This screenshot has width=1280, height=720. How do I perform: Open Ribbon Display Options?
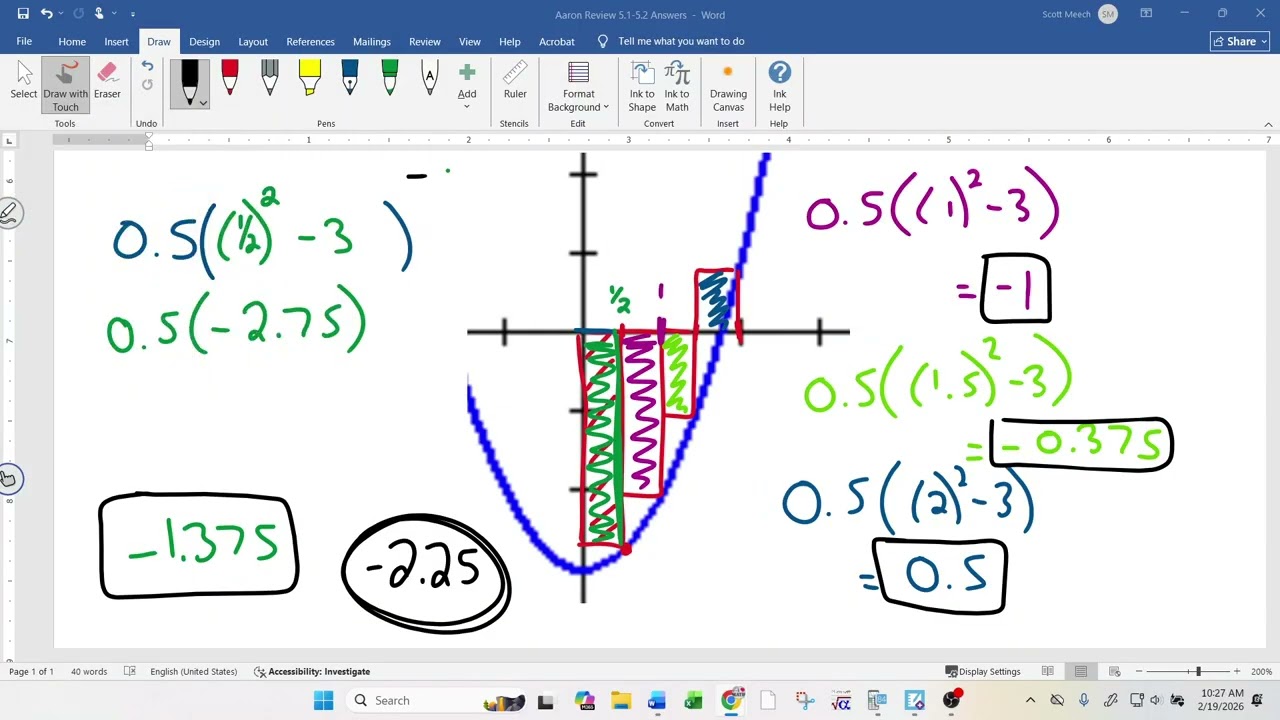pyautogui.click(x=1146, y=13)
